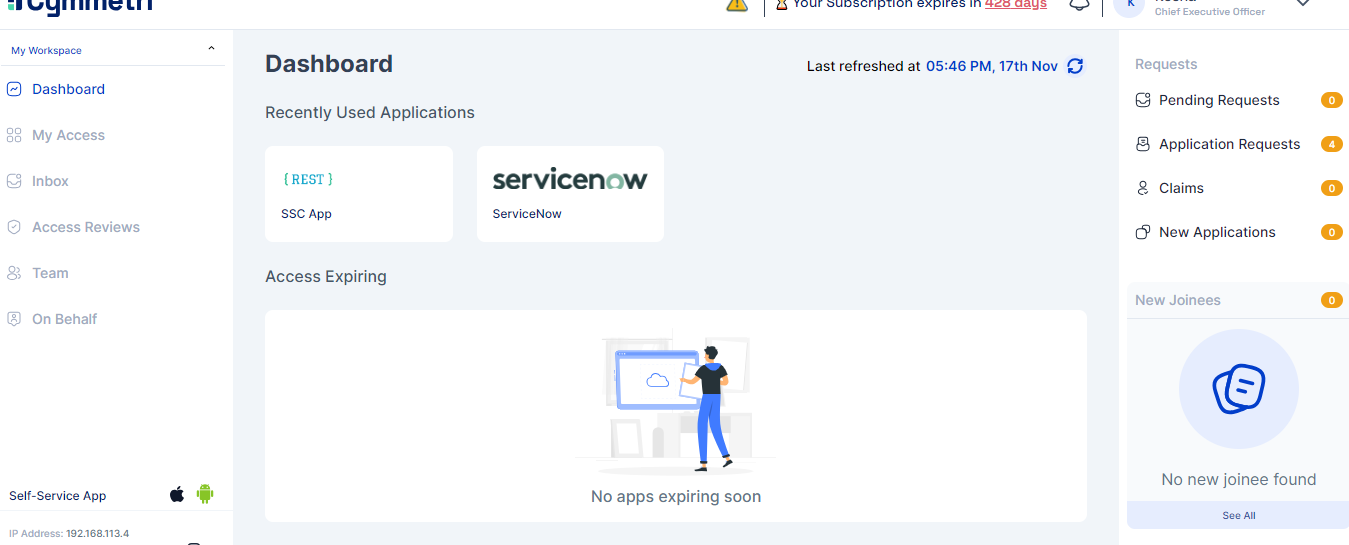Select Access Reviews from the sidebar
The image size is (1349, 545).
click(86, 227)
